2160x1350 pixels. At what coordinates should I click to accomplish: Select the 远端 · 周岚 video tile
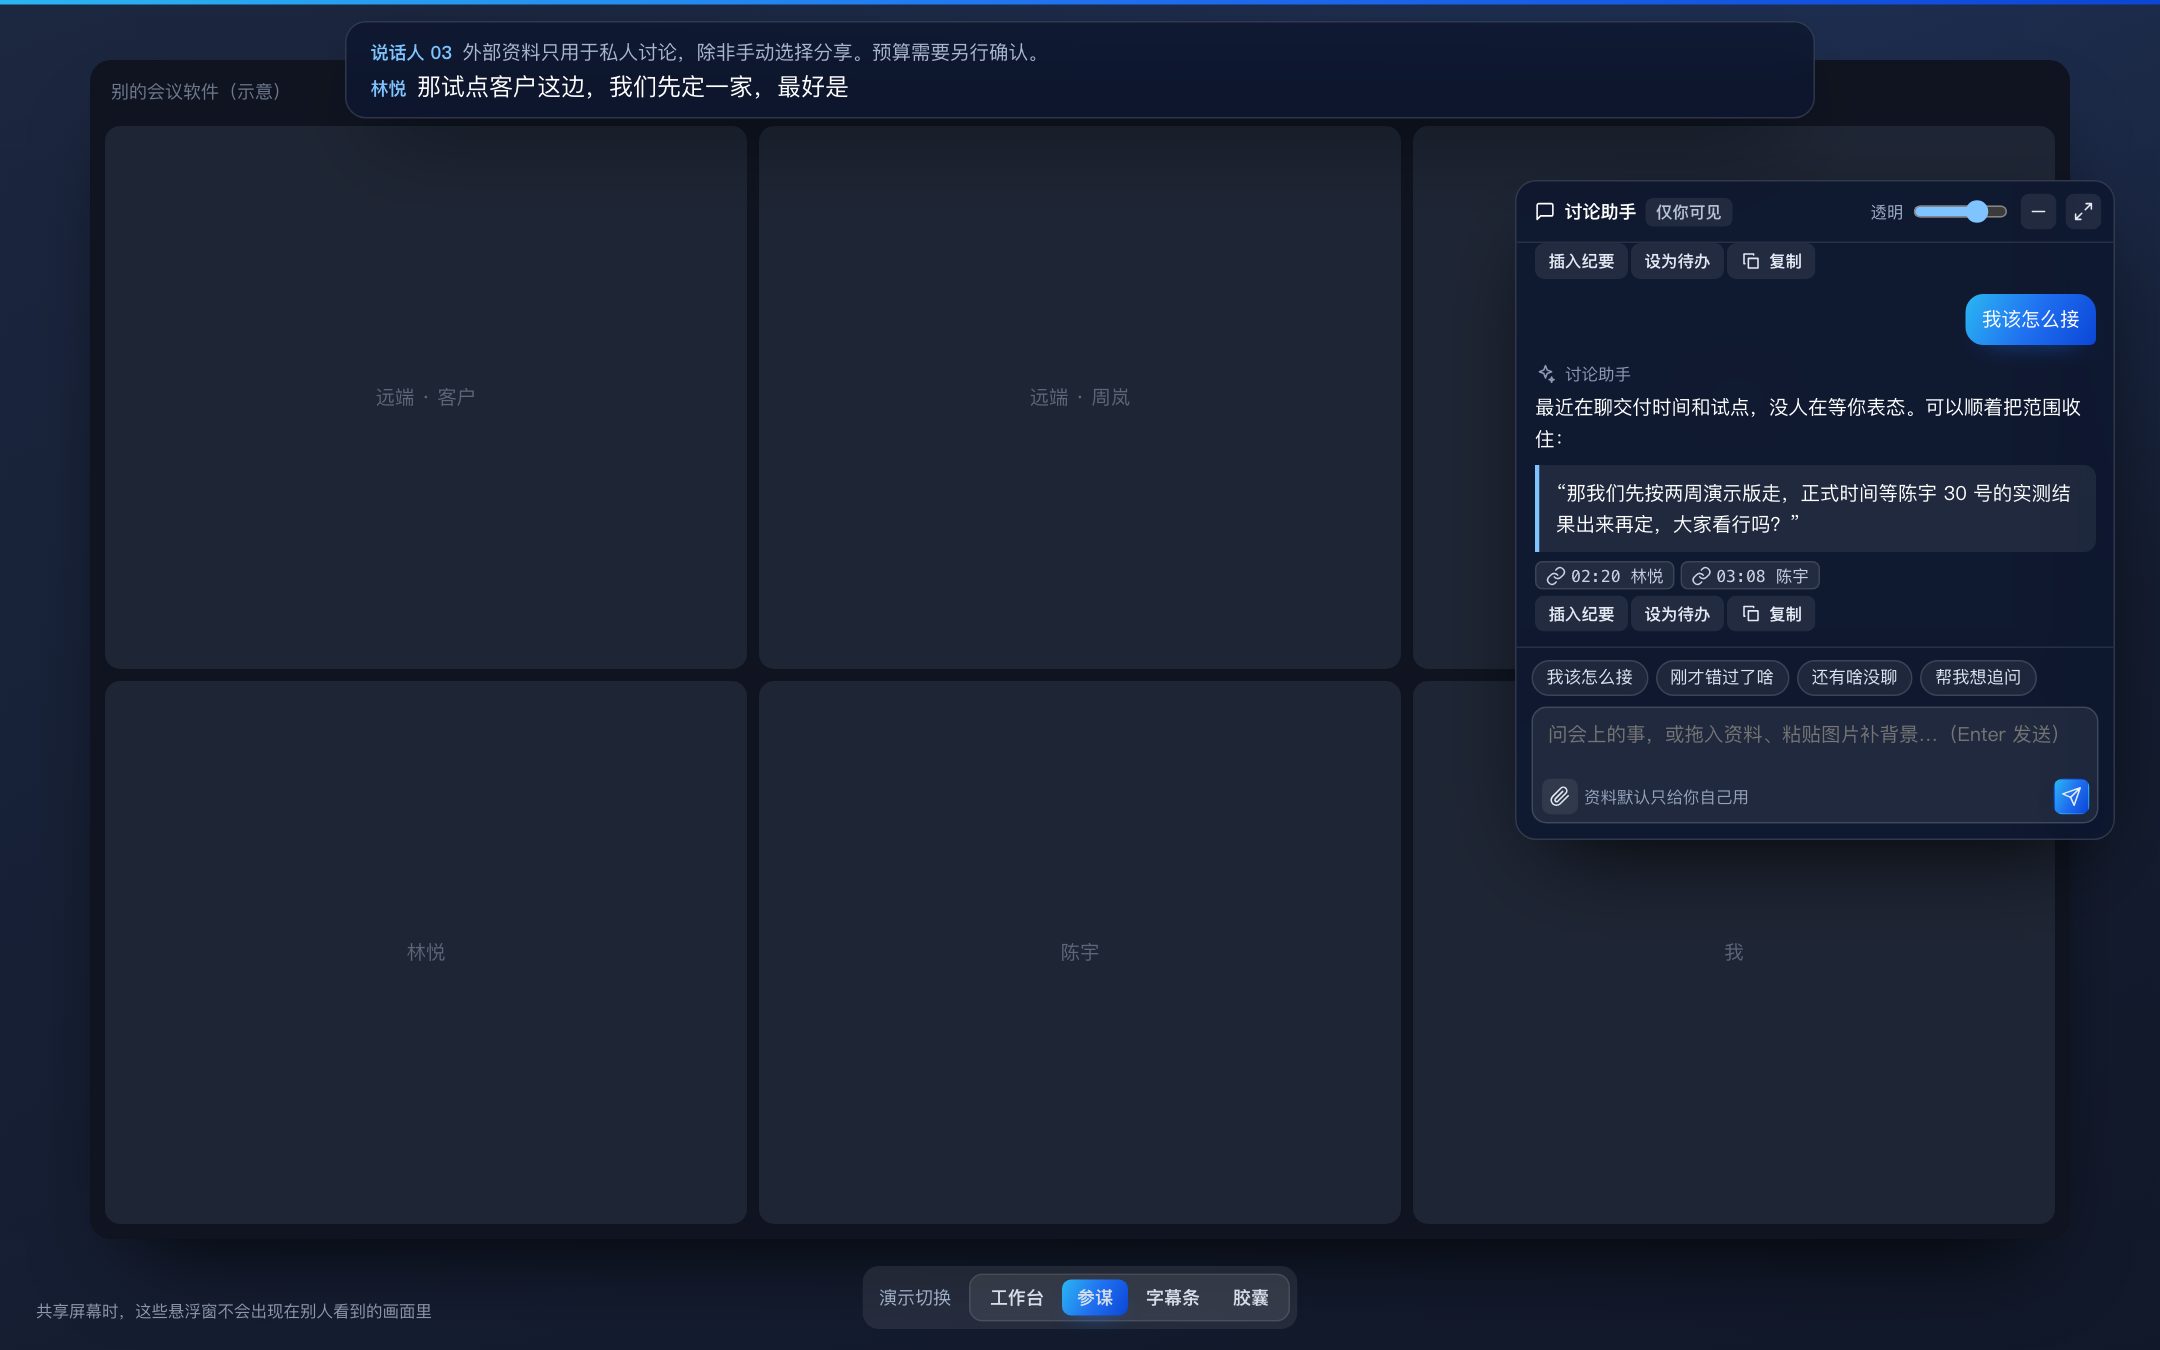(1079, 397)
